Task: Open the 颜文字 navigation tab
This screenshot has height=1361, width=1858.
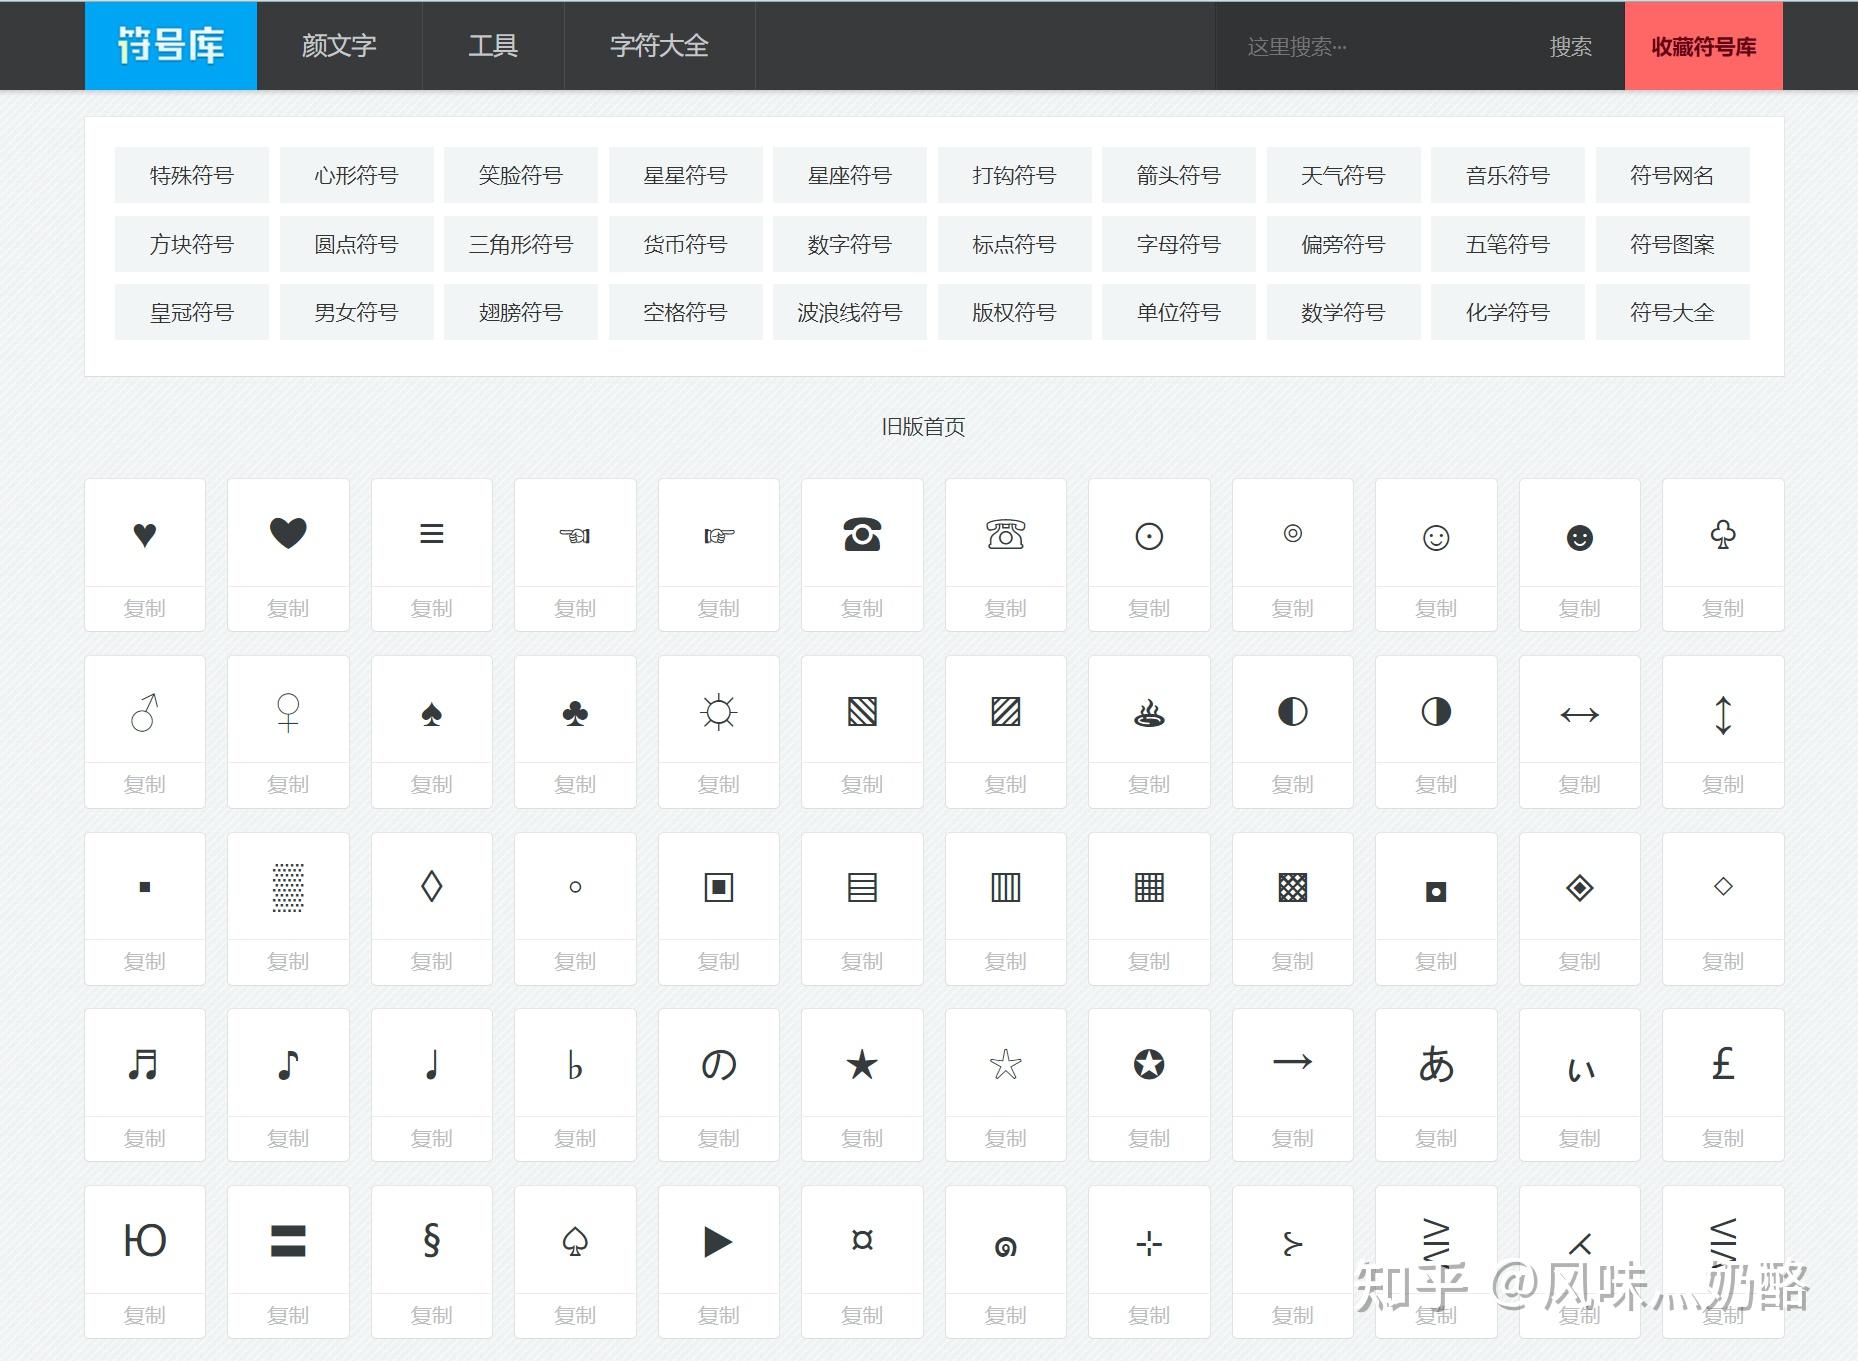Action: pyautogui.click(x=339, y=46)
